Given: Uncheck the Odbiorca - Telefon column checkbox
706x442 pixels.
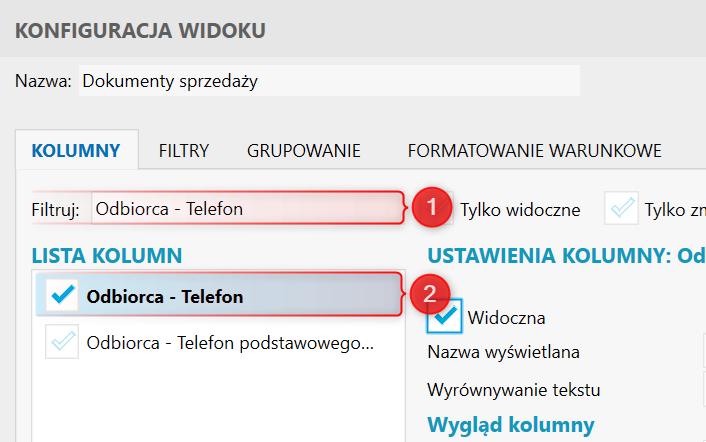Looking at the screenshot, I should pos(62,296).
